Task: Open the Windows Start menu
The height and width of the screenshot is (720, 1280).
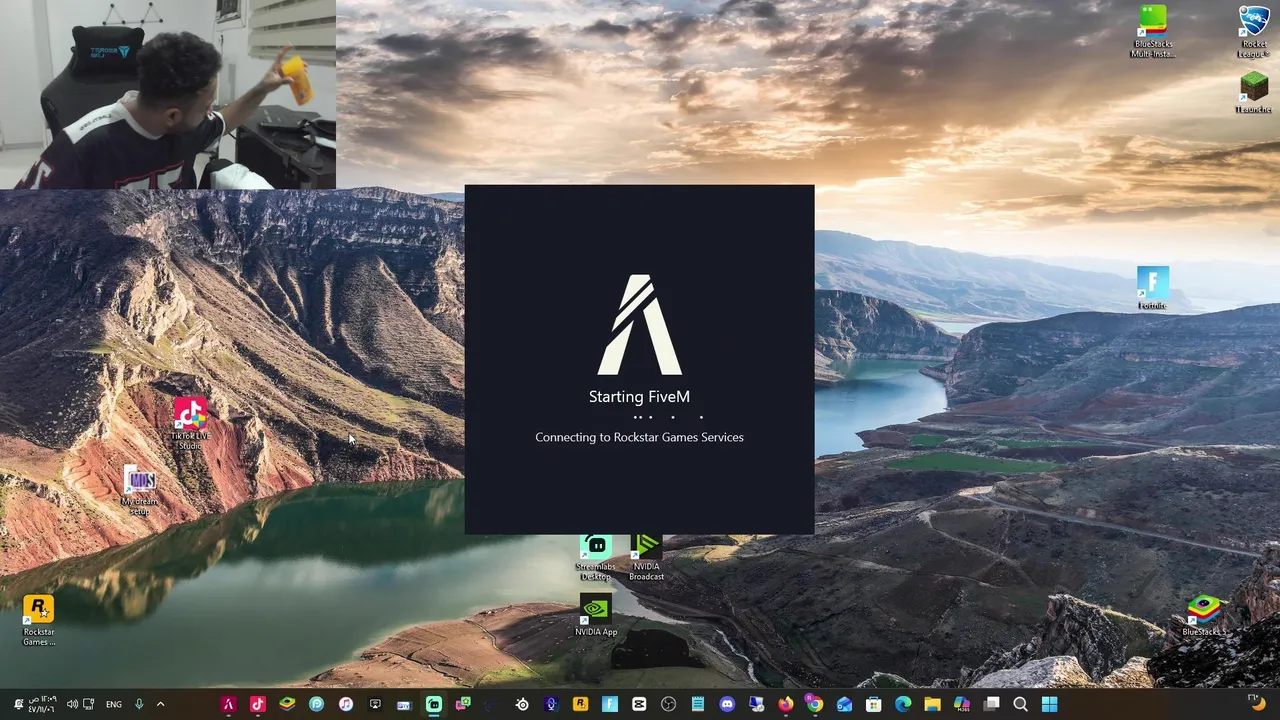Action: pyautogui.click(x=1049, y=704)
